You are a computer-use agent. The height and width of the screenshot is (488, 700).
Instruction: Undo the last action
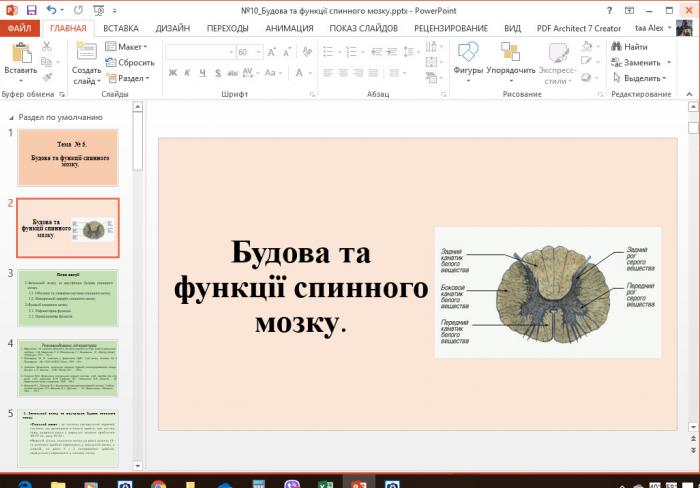coord(52,9)
